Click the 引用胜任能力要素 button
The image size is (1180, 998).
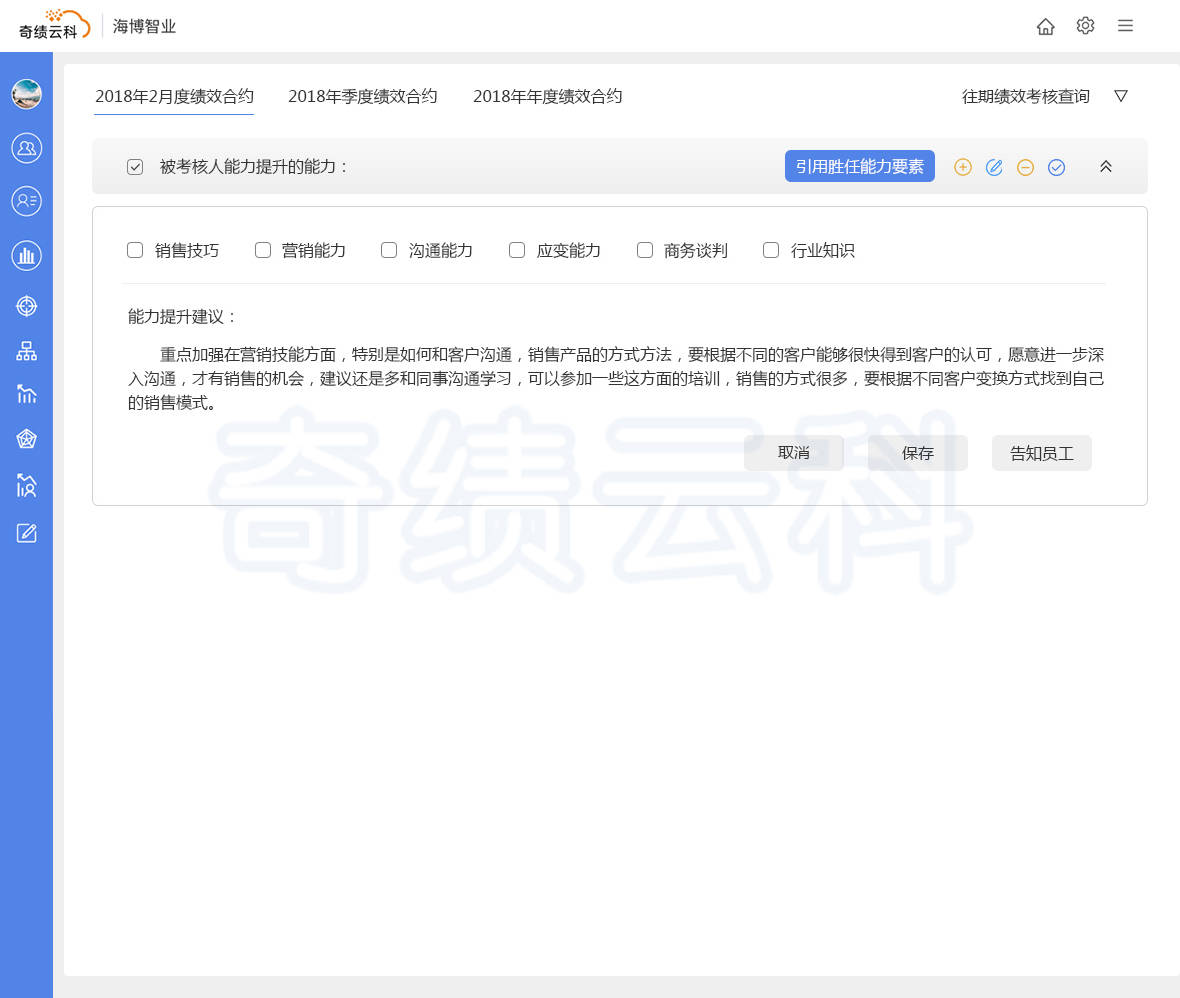859,166
